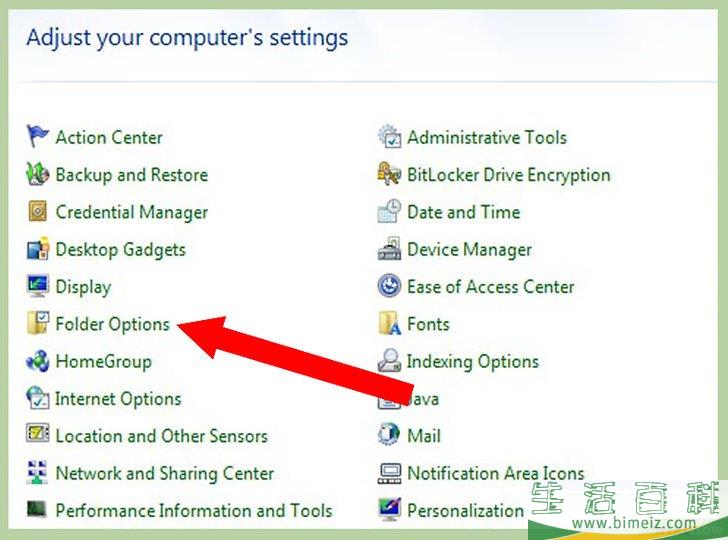Open the Folder Options icon
Image resolution: width=728 pixels, height=540 pixels.
37,323
